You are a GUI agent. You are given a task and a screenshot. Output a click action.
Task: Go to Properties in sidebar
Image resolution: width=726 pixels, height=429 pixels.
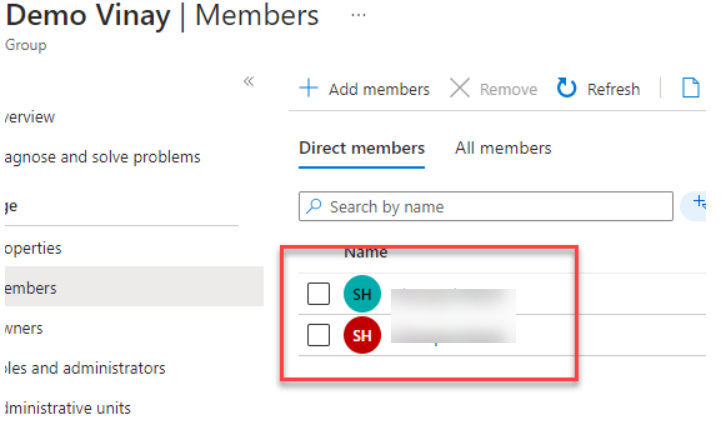pos(33,248)
